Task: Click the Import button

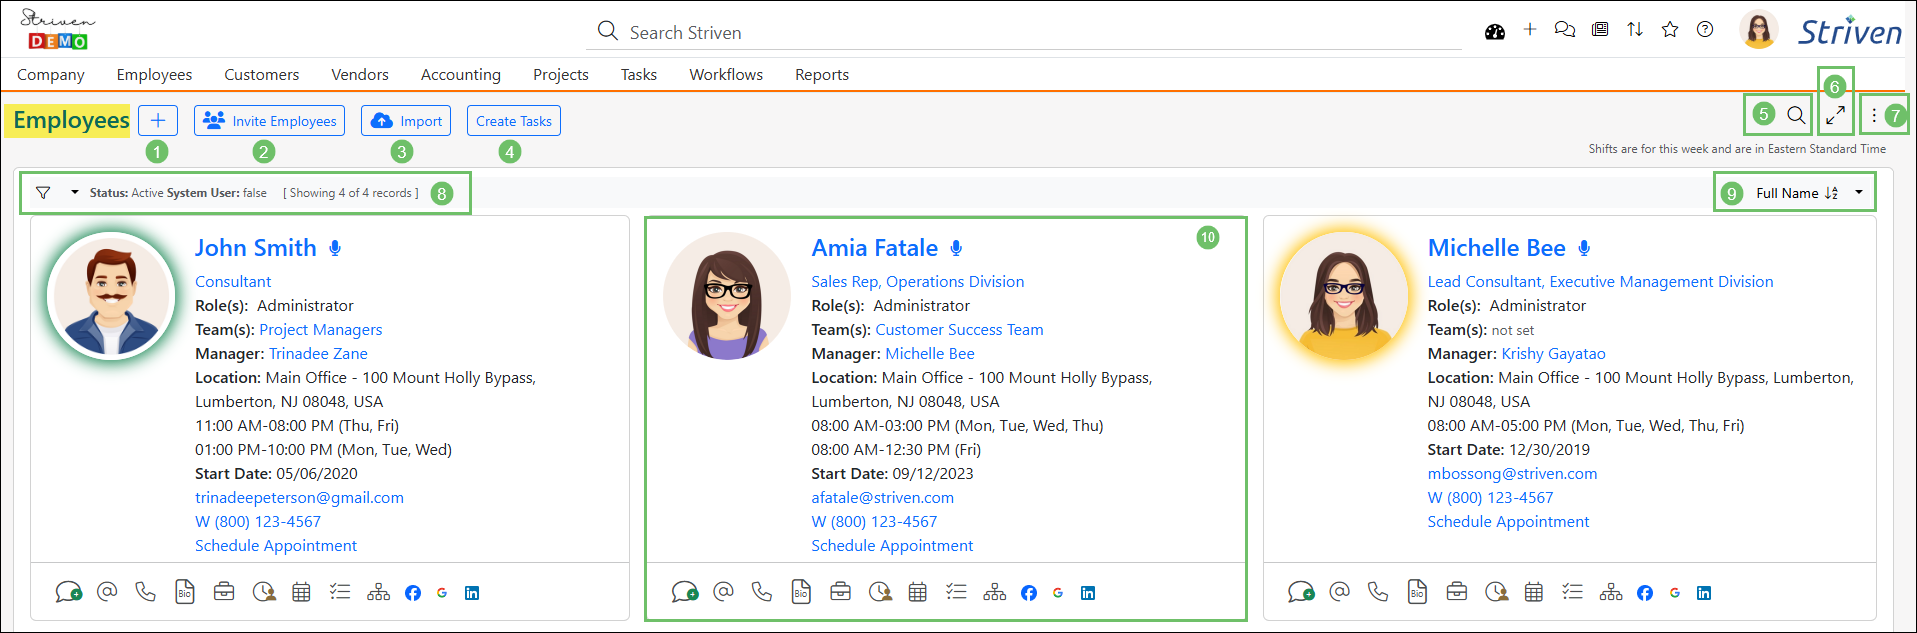Action: point(406,121)
